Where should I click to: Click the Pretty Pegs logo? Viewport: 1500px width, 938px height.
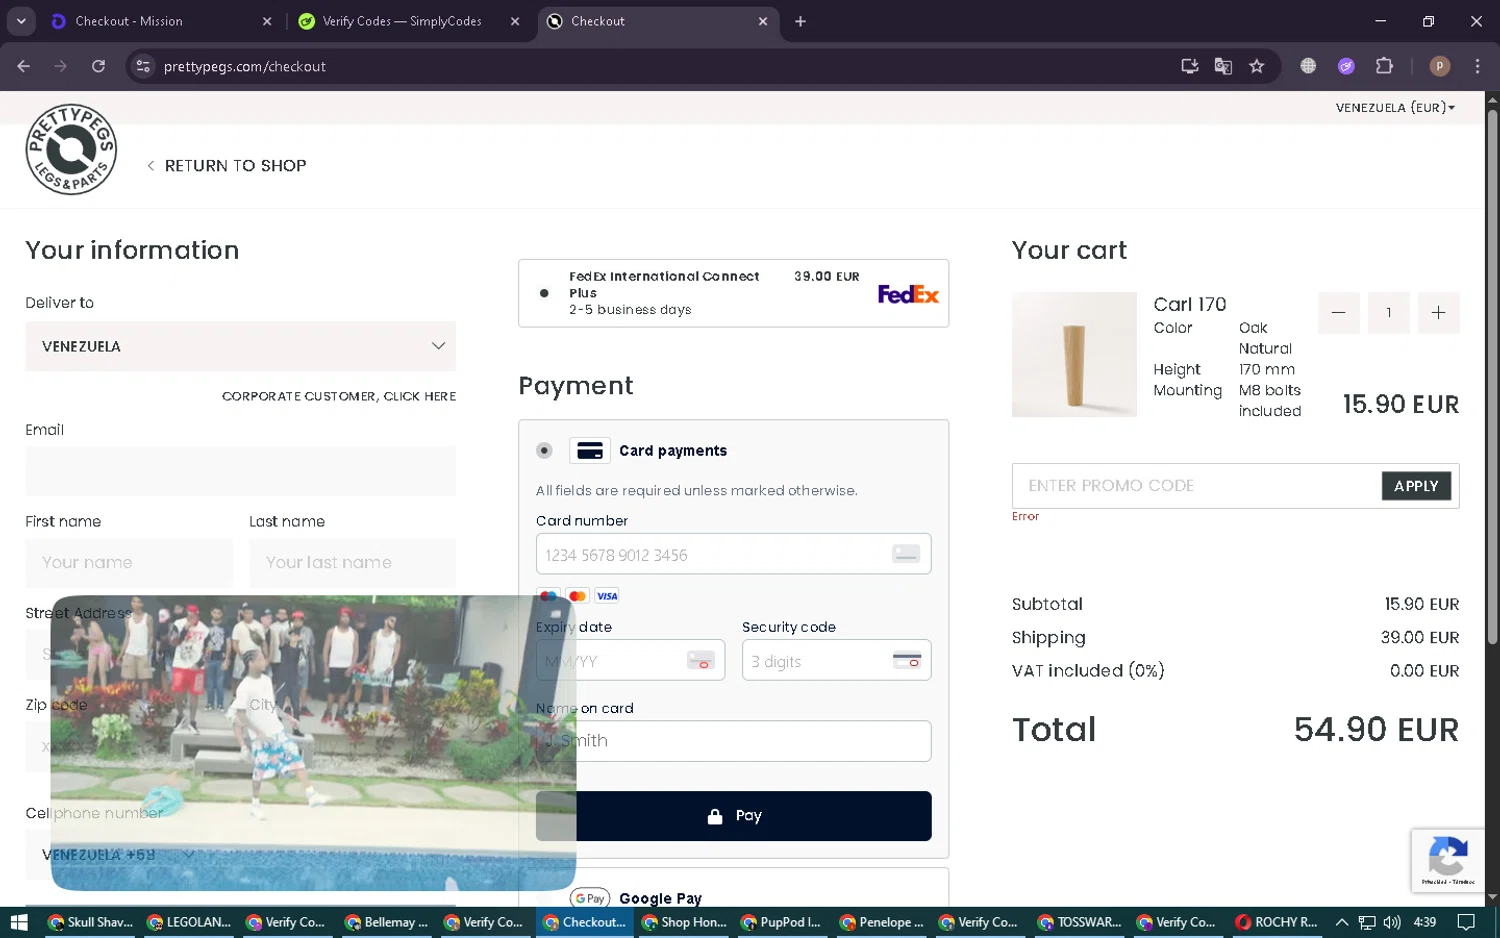[x=71, y=149]
